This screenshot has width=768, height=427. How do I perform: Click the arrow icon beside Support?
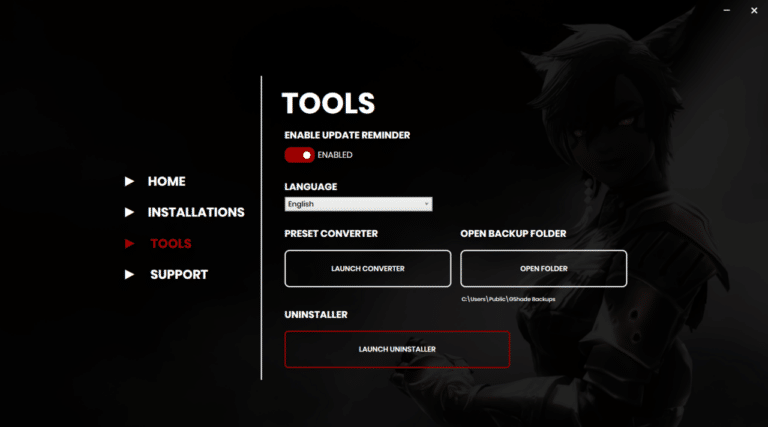(x=129, y=274)
